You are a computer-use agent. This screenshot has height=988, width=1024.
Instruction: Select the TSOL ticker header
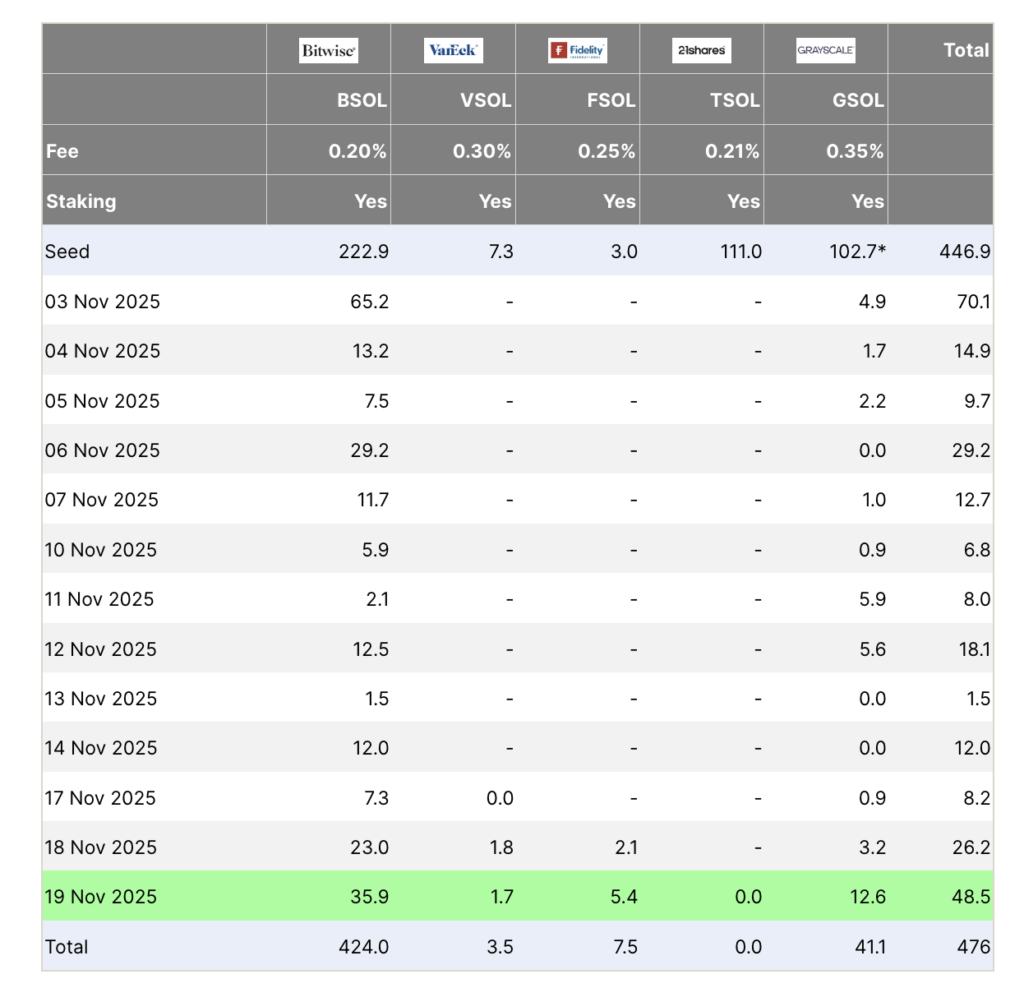tap(734, 101)
